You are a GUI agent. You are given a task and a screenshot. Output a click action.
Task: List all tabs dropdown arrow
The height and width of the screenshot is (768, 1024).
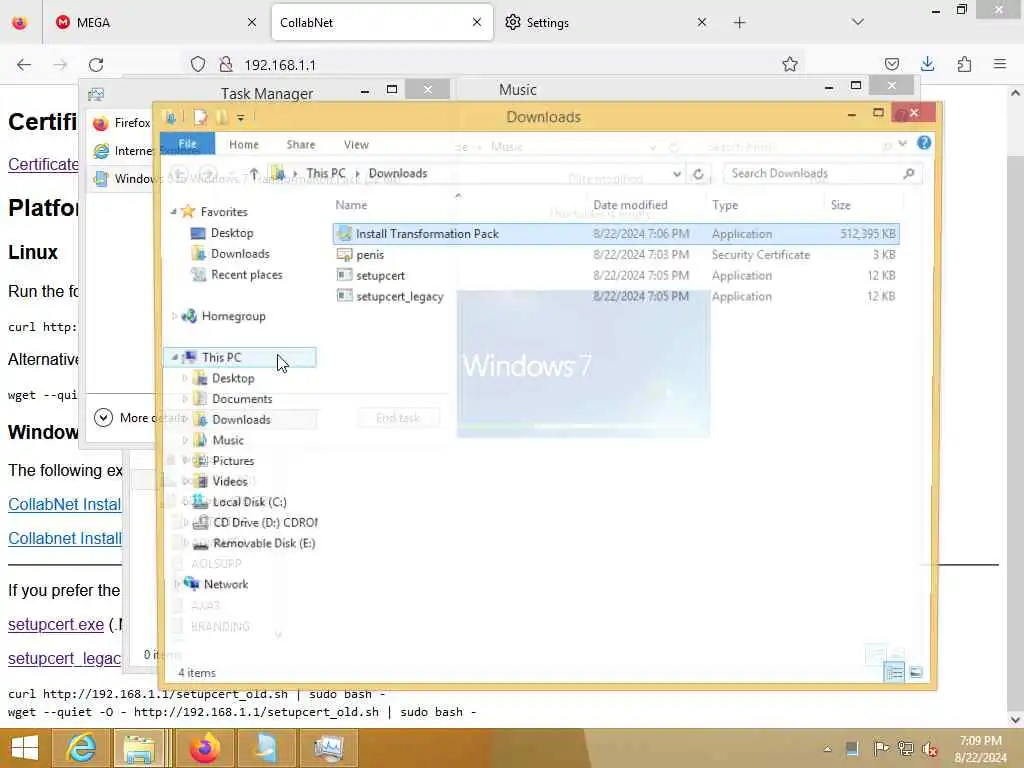click(858, 23)
